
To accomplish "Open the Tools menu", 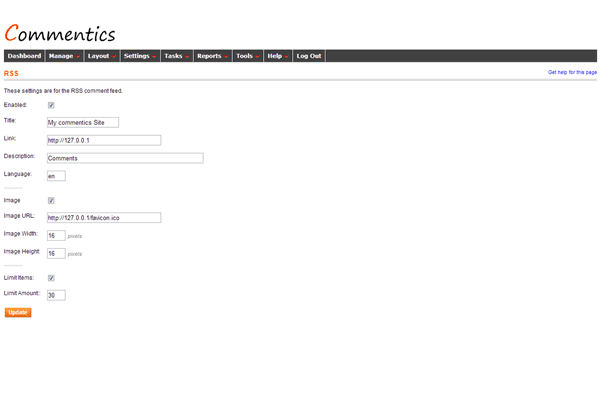I will 247,56.
